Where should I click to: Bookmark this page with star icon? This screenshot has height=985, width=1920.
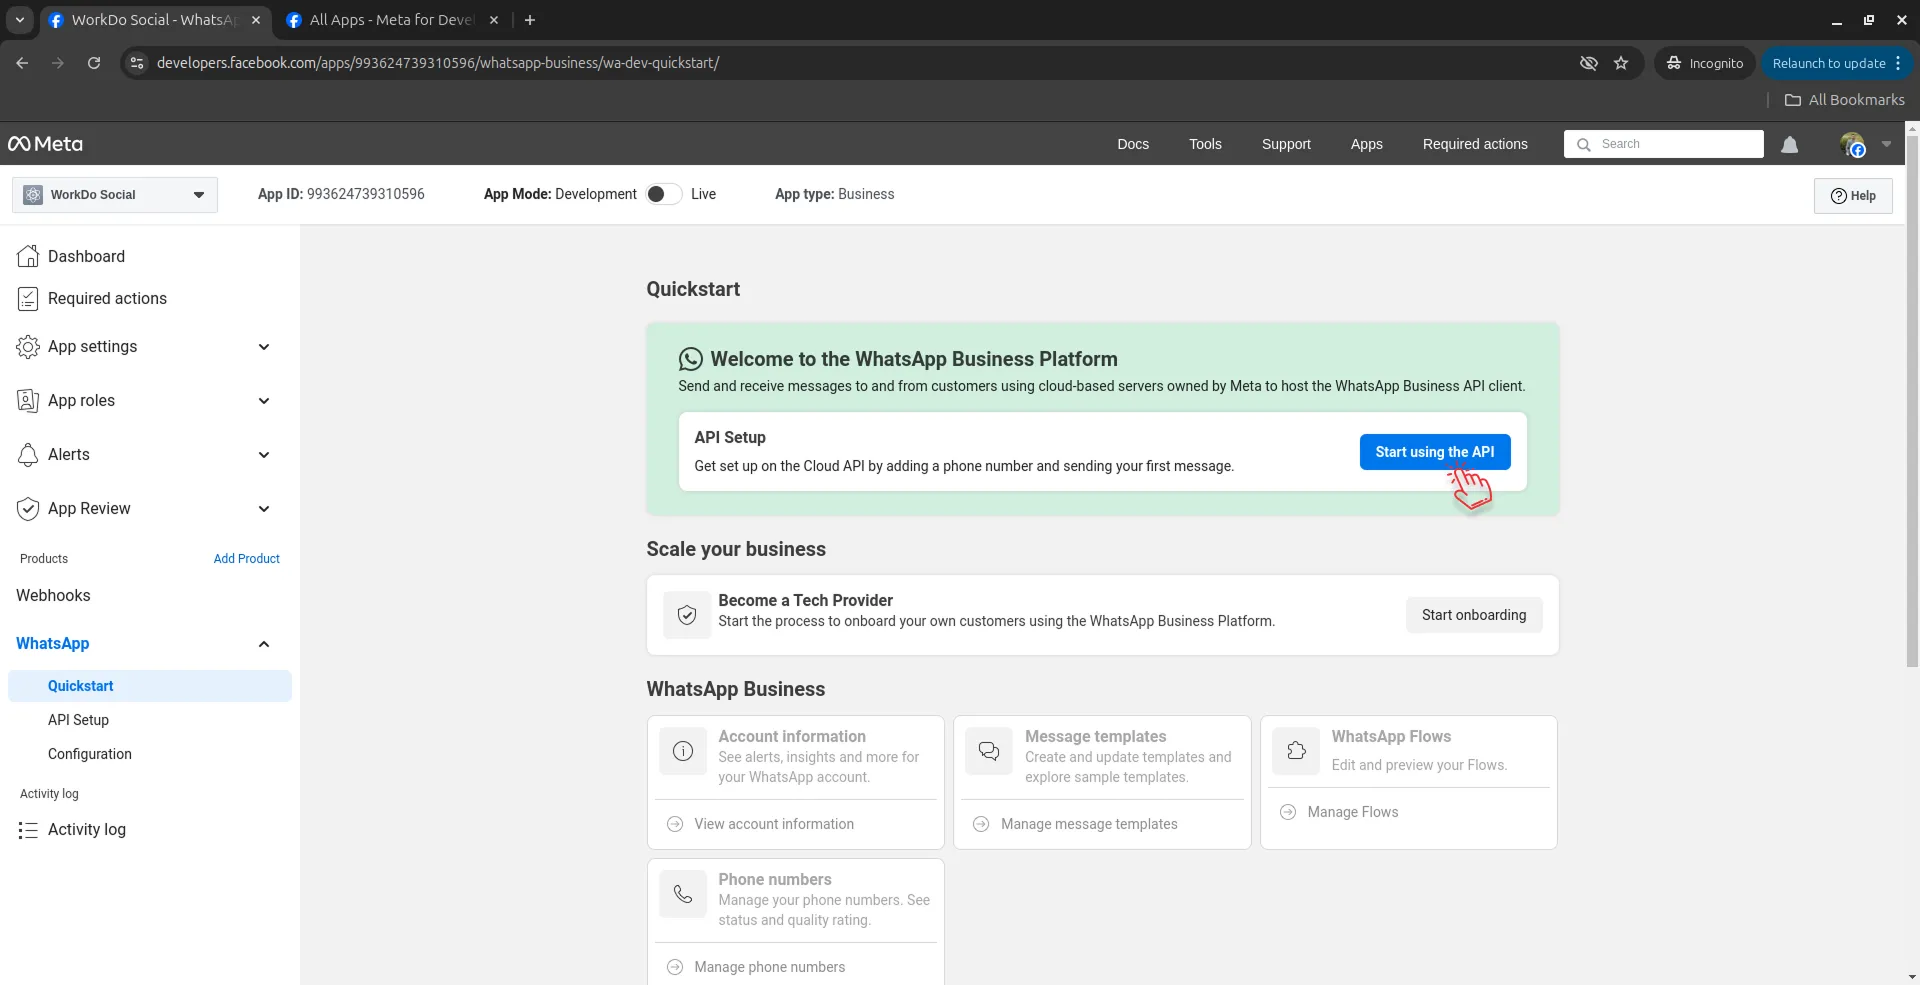(1621, 63)
